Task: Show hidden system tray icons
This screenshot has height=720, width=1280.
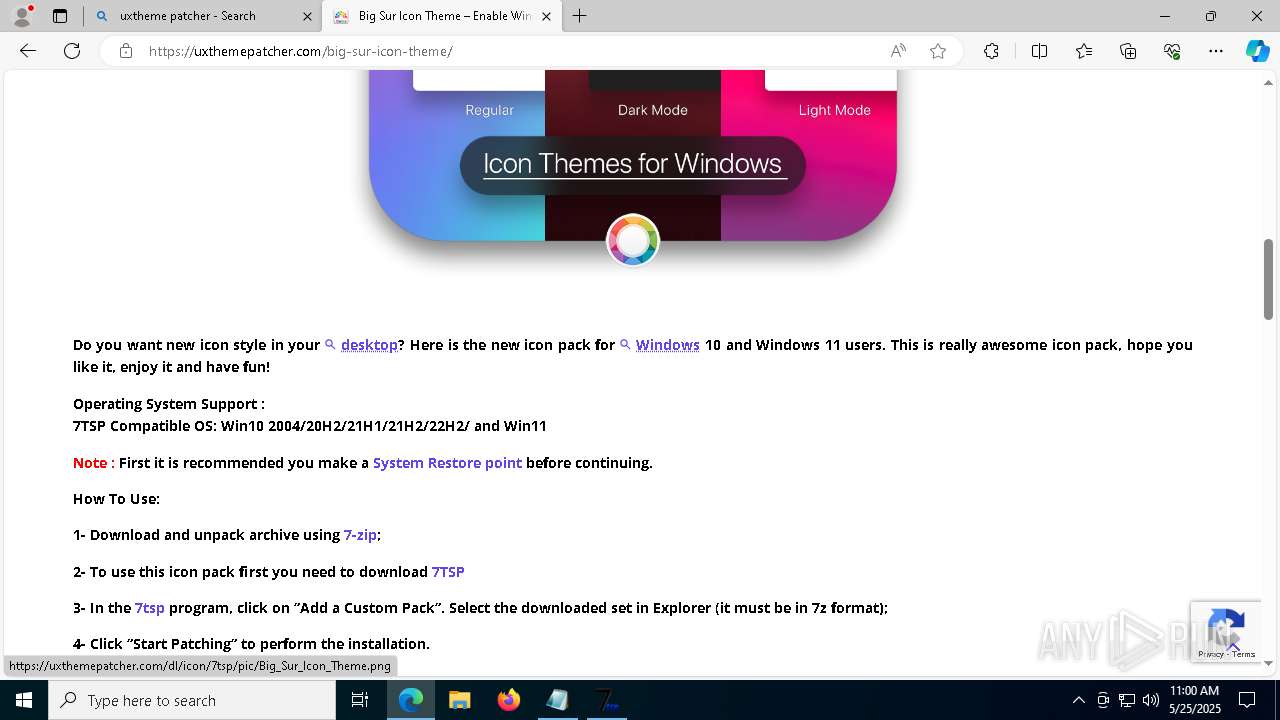Action: (x=1079, y=700)
